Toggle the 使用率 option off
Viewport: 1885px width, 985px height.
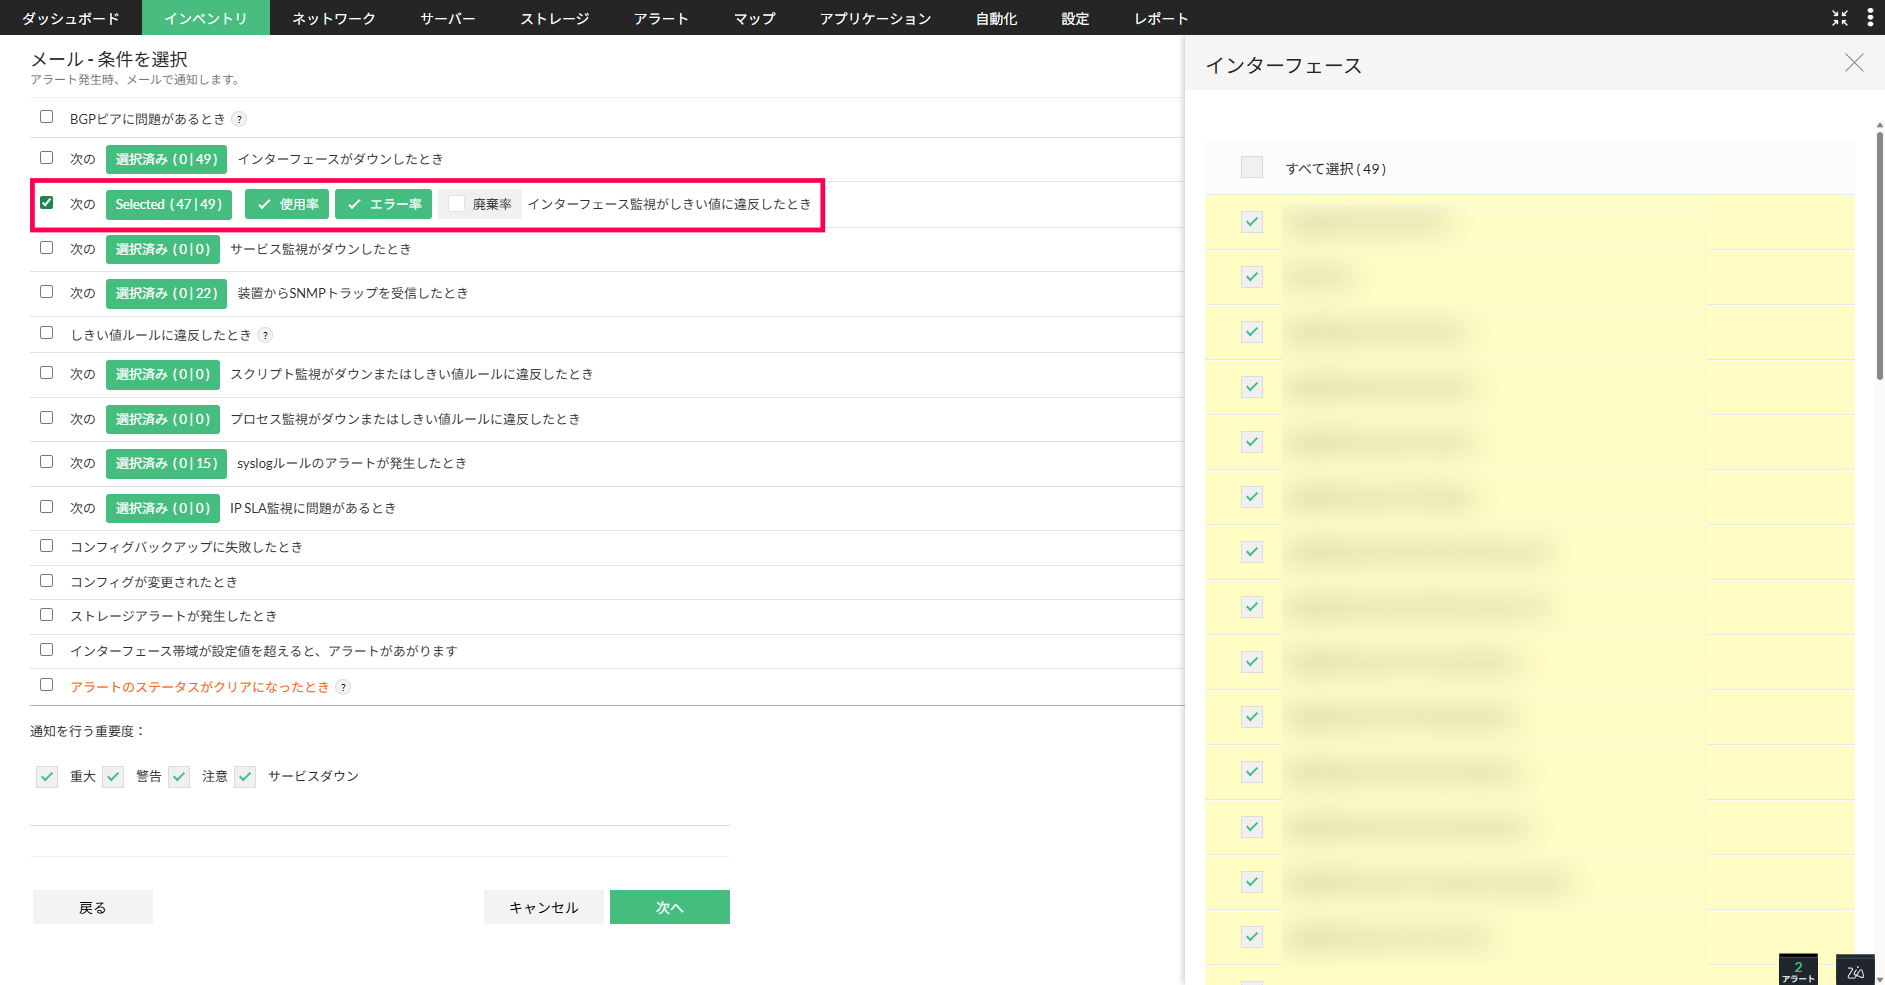click(287, 204)
